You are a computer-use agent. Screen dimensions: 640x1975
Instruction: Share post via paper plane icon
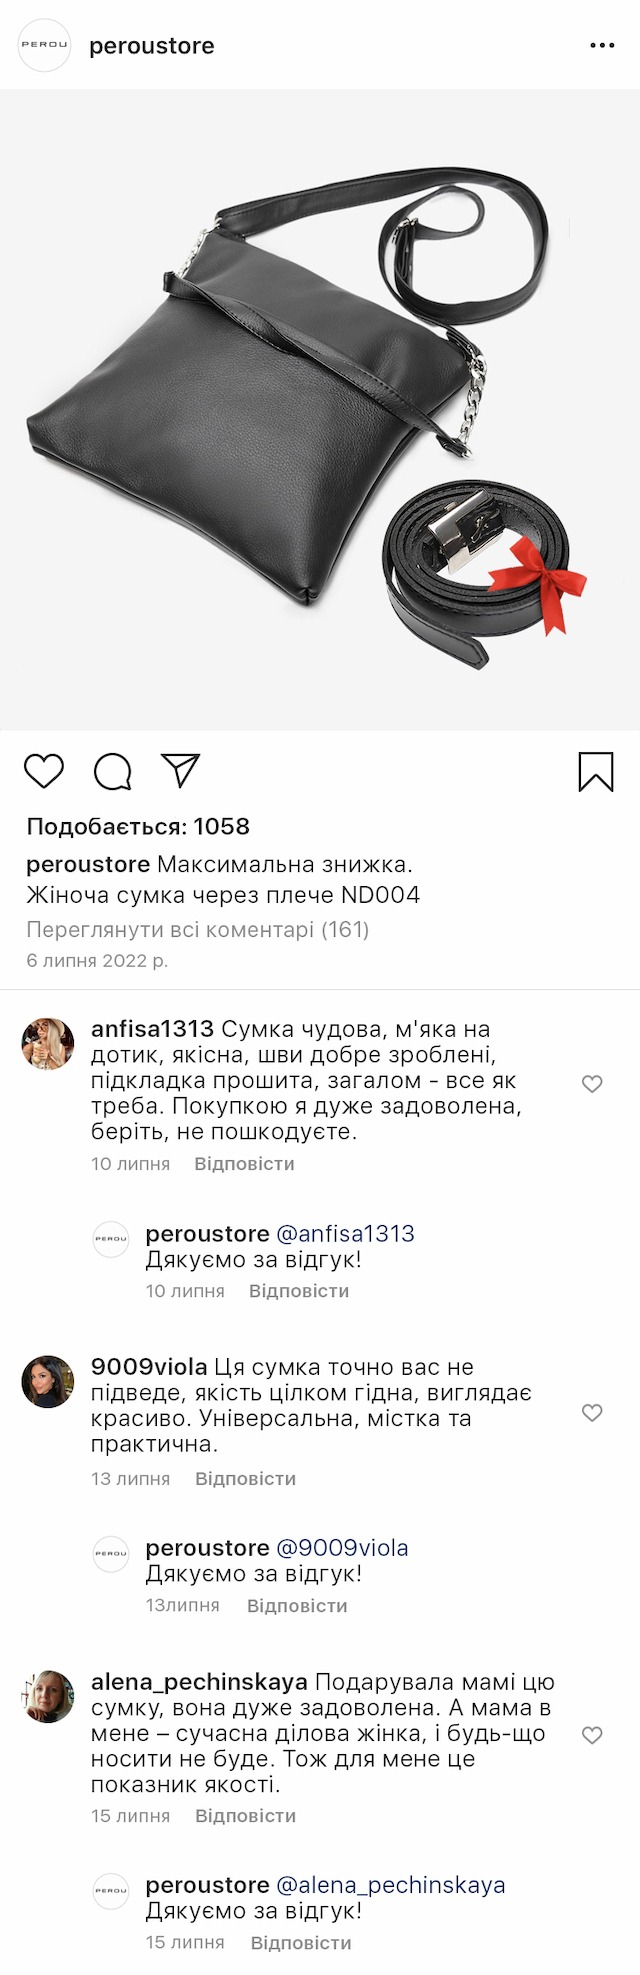(181, 770)
